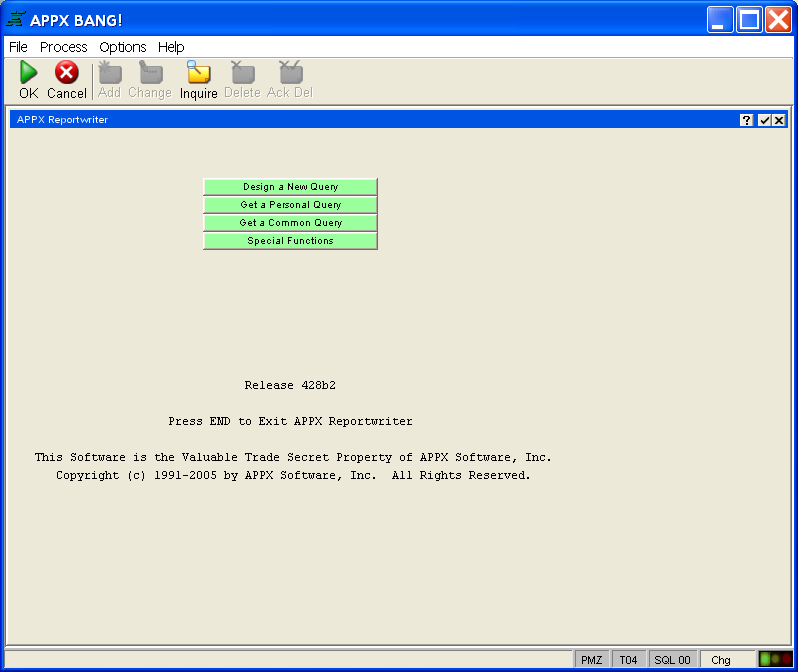The image size is (798, 672).
Task: Click the red Cancel icon
Action: 67,72
